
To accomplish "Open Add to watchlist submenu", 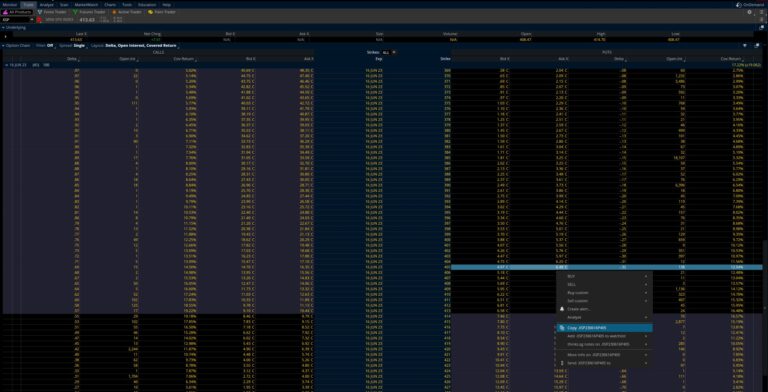I will (x=604, y=336).
